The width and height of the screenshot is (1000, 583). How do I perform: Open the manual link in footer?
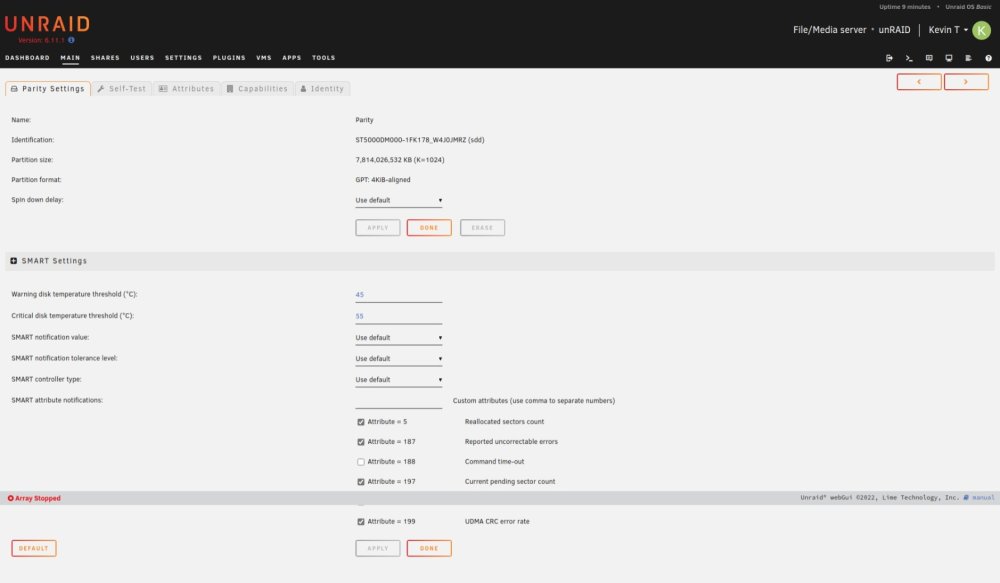tap(983, 498)
